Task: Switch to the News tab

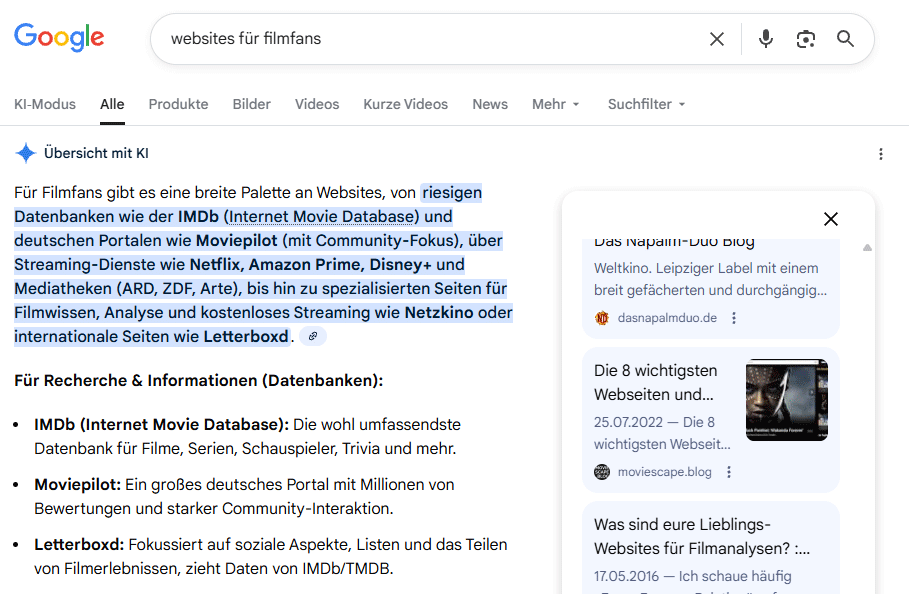Action: click(x=490, y=104)
